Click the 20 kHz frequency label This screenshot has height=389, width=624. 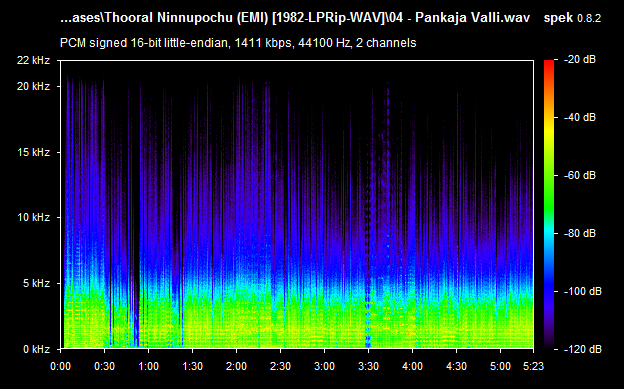coord(33,86)
